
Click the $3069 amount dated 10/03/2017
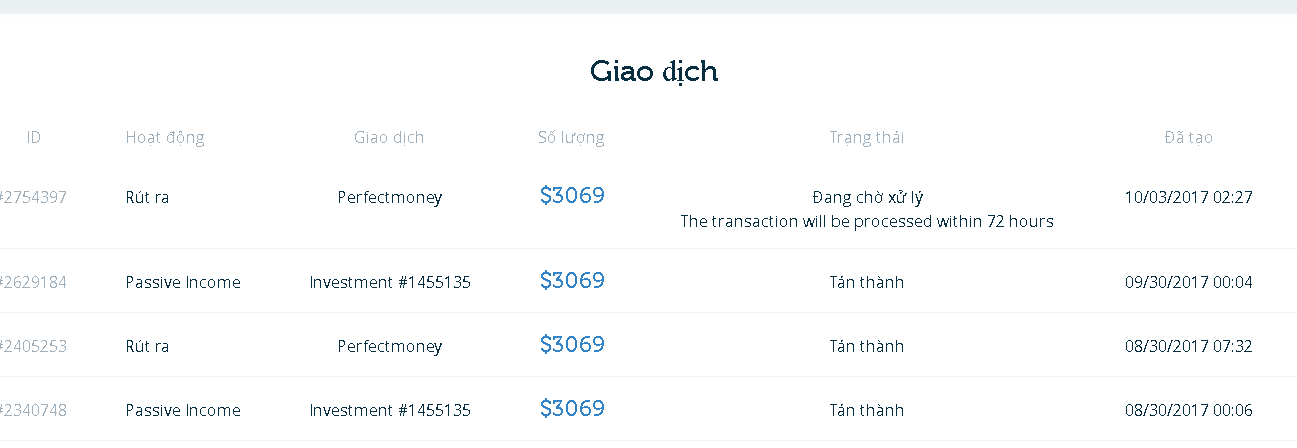pyautogui.click(x=572, y=196)
